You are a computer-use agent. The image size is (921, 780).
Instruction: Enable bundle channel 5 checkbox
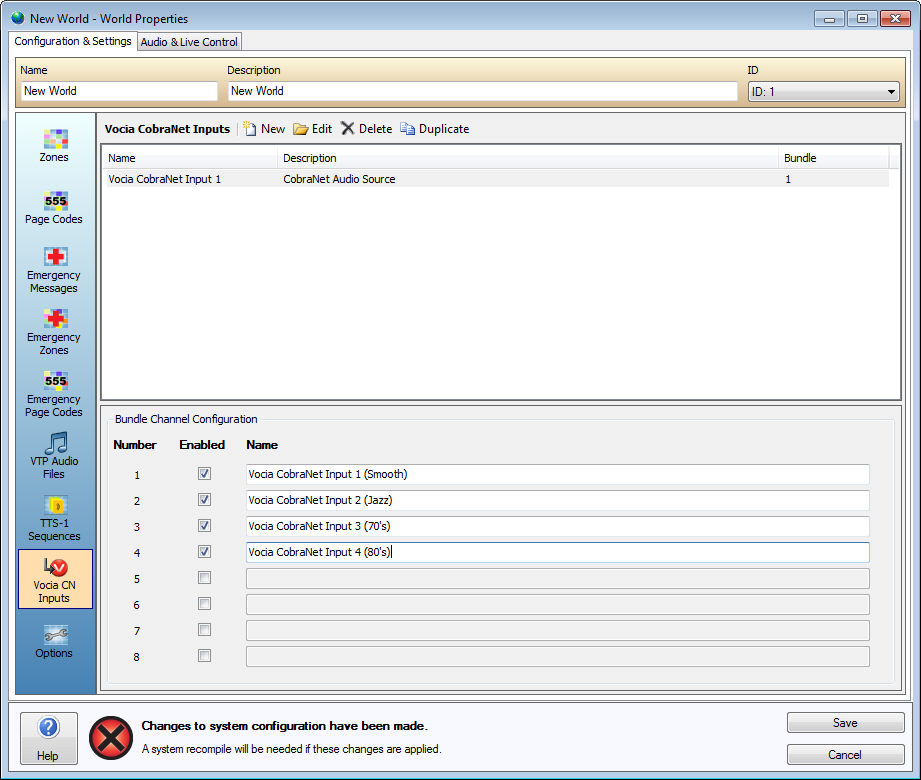point(204,578)
